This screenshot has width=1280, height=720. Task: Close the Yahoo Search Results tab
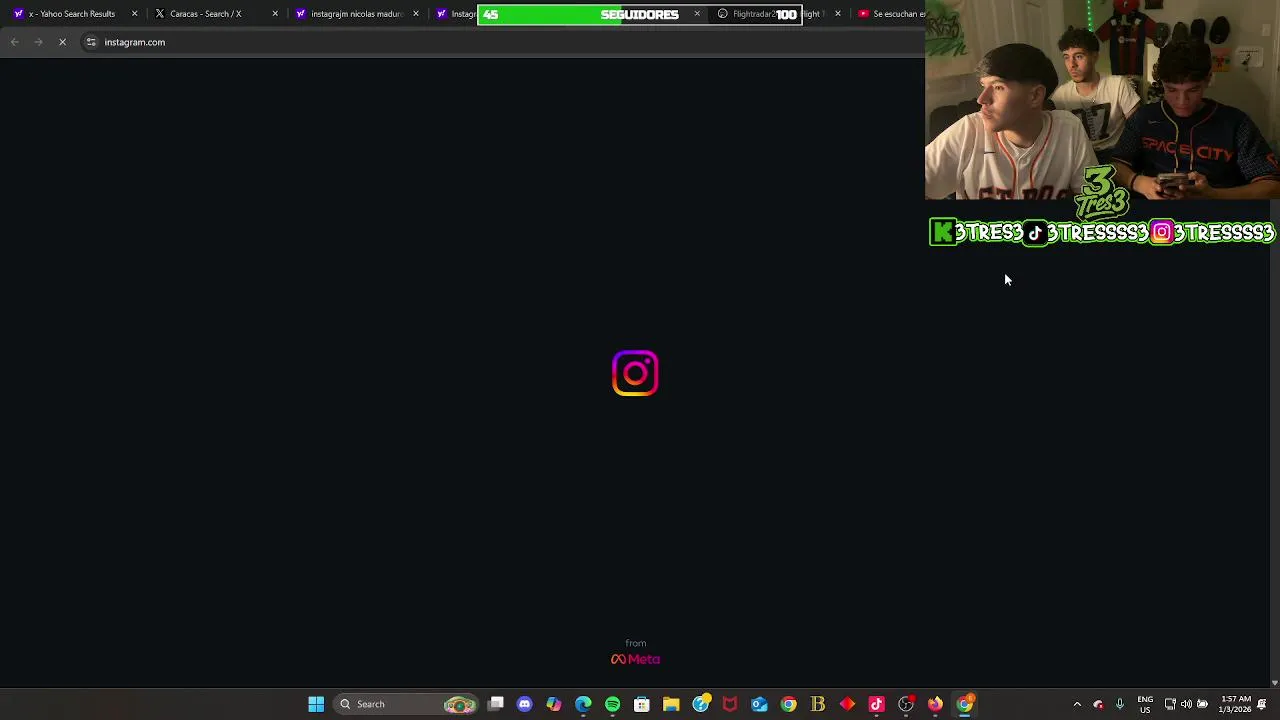click(x=135, y=14)
